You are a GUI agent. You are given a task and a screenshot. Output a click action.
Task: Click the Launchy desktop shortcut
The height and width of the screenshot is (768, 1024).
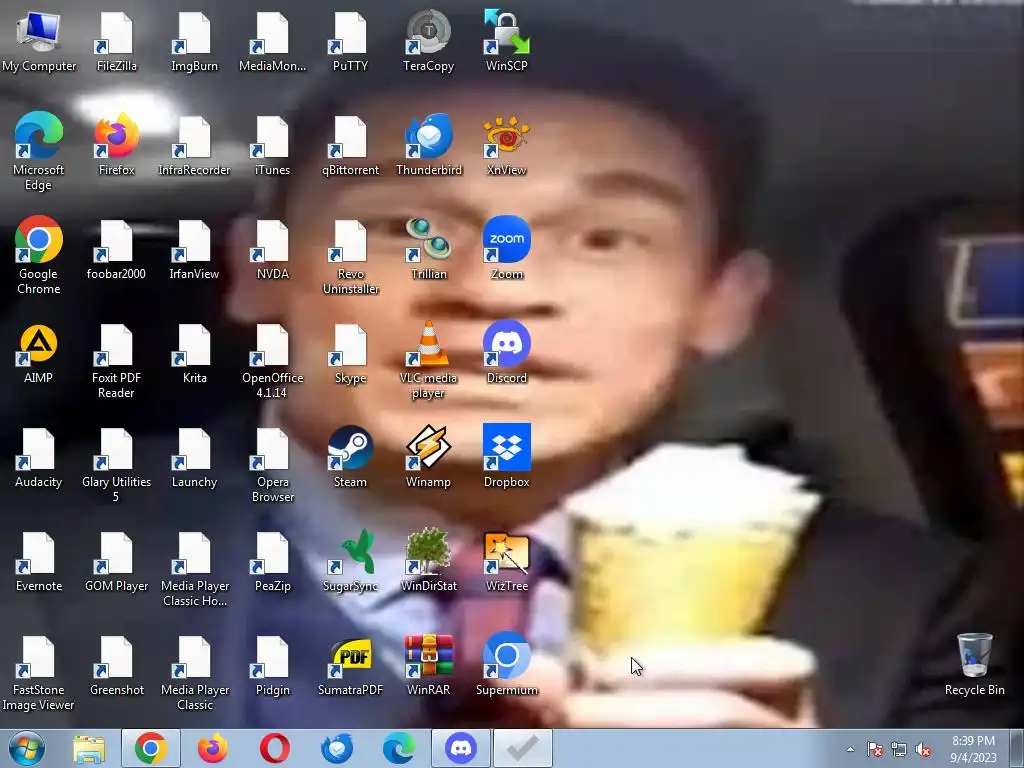[x=194, y=457]
